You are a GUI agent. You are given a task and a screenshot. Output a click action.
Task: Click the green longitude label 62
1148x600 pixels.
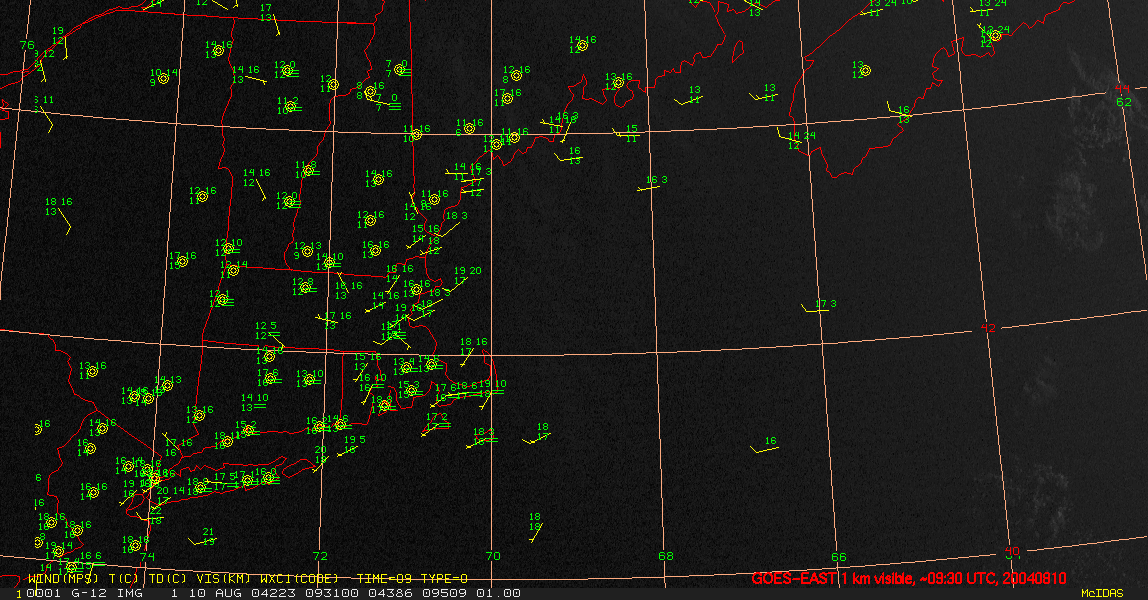[1124, 102]
